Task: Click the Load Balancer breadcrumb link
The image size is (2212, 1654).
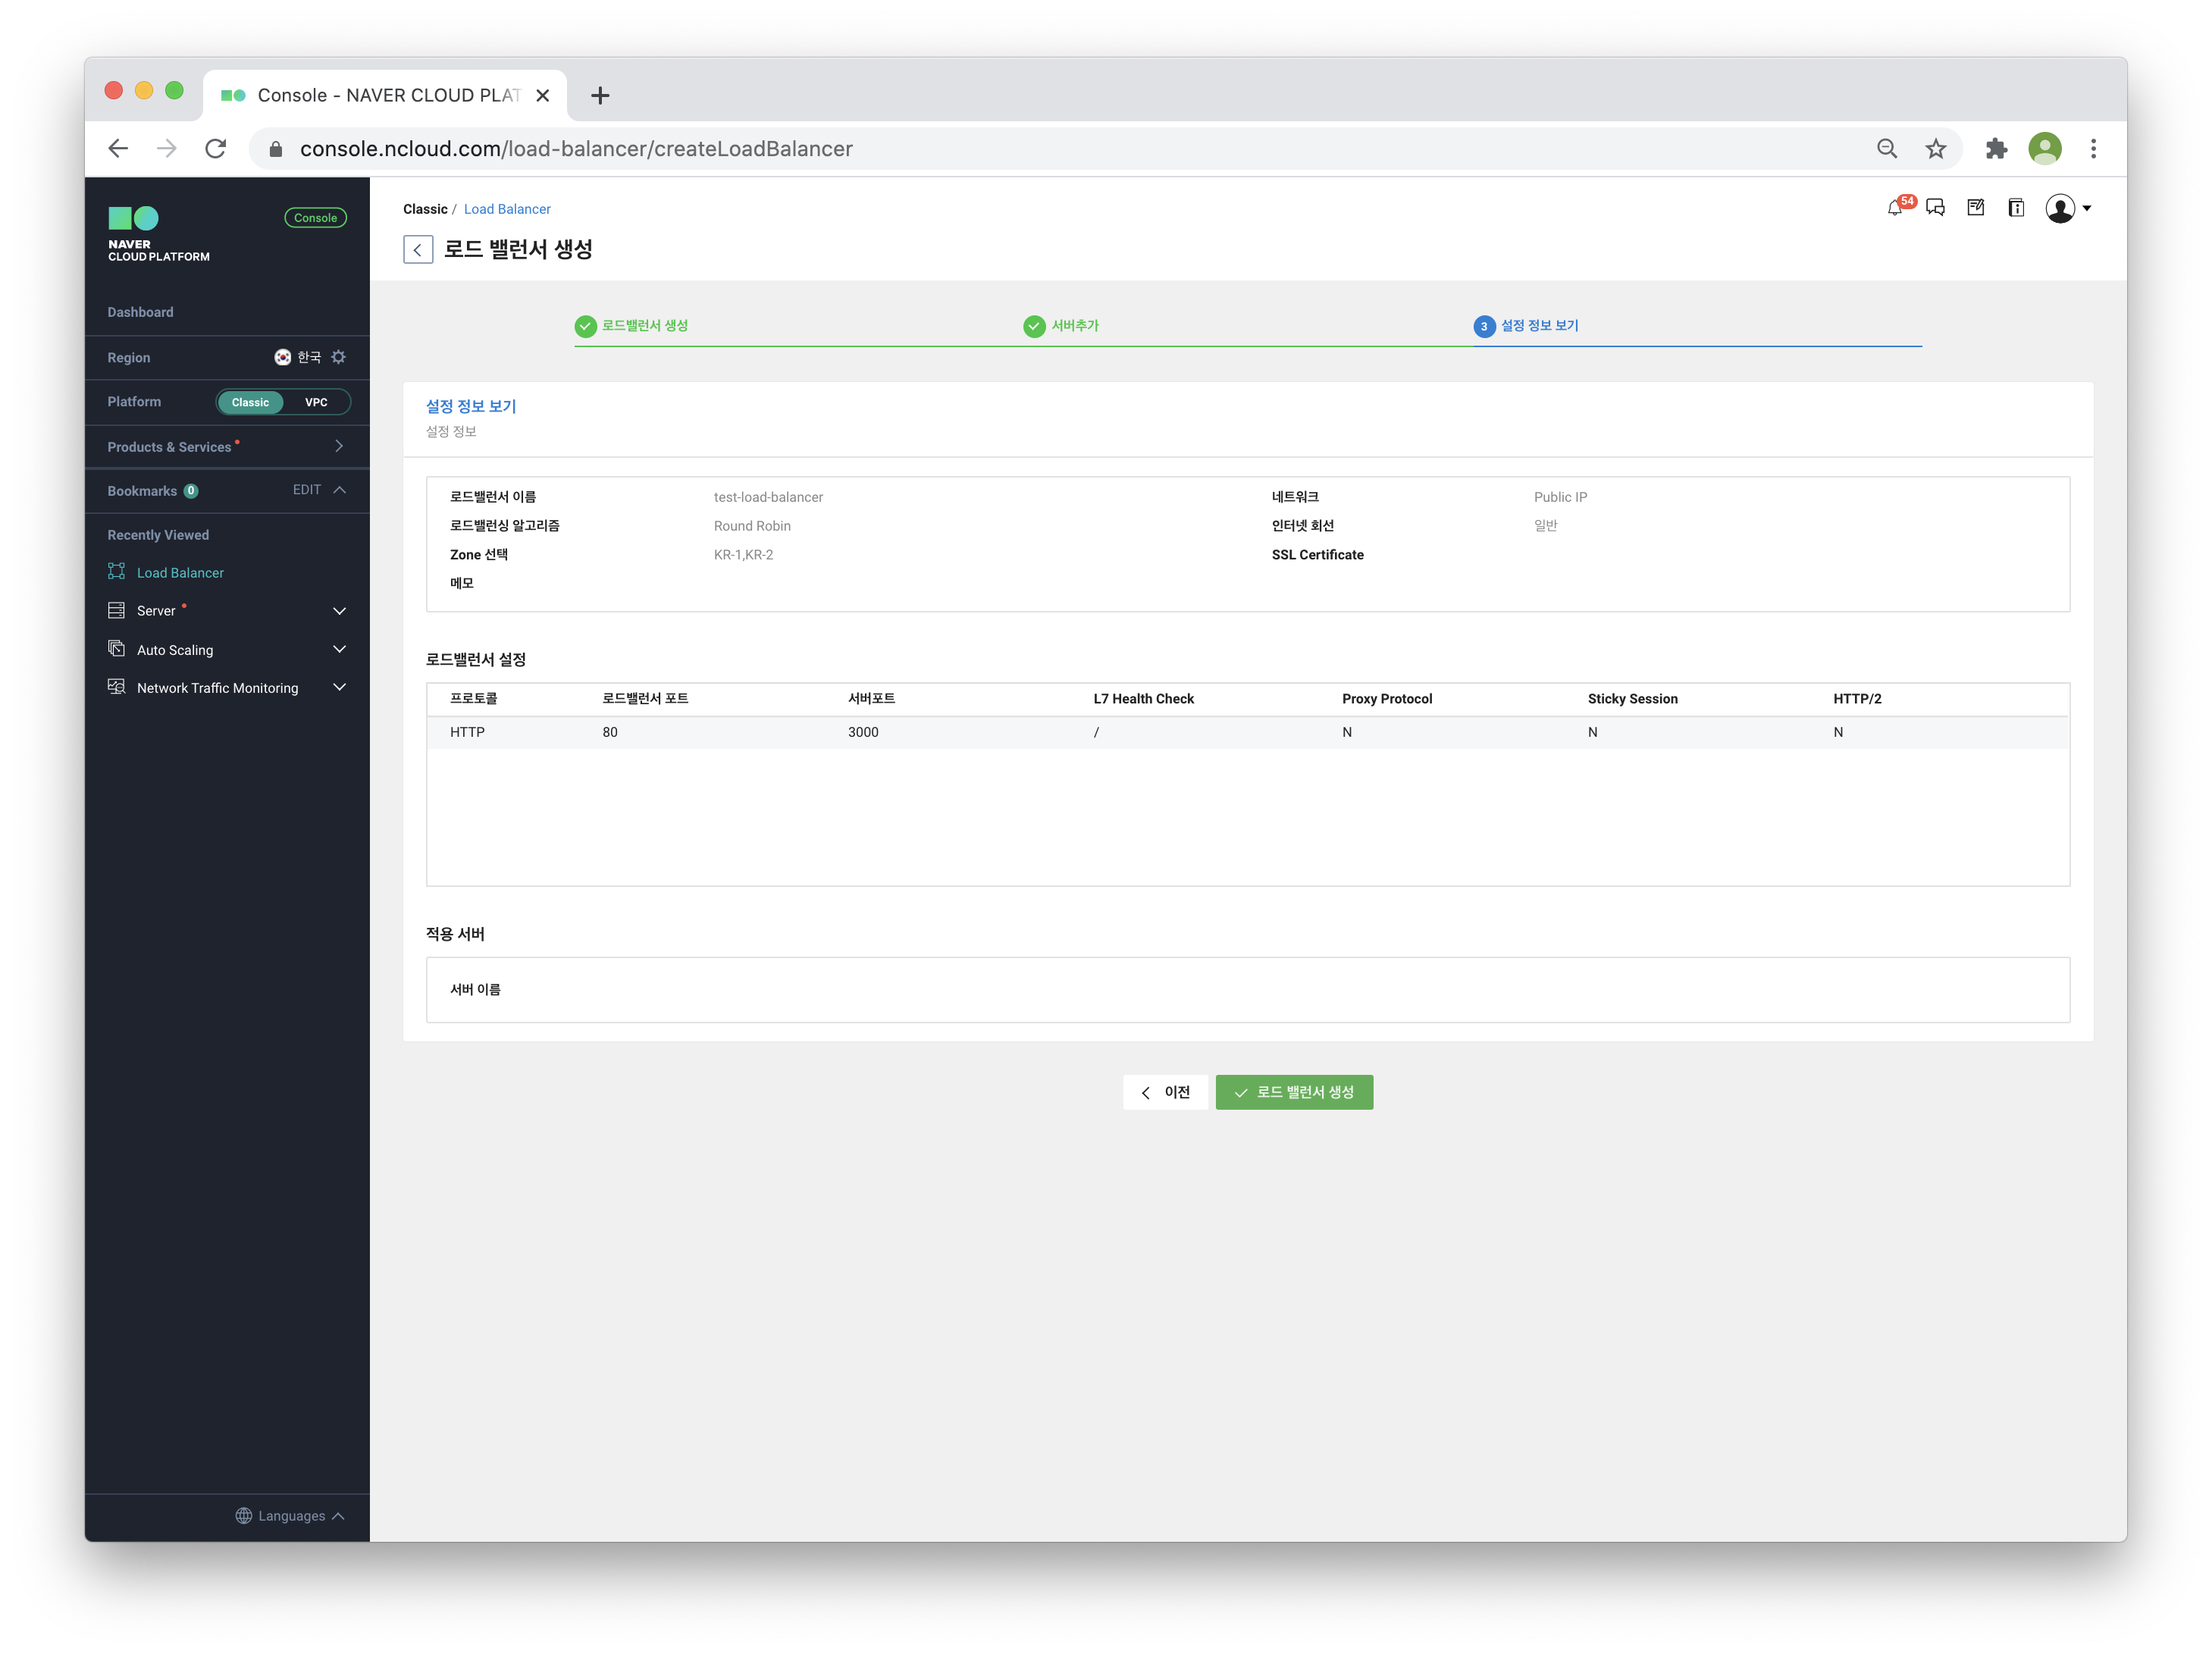Action: coord(507,209)
